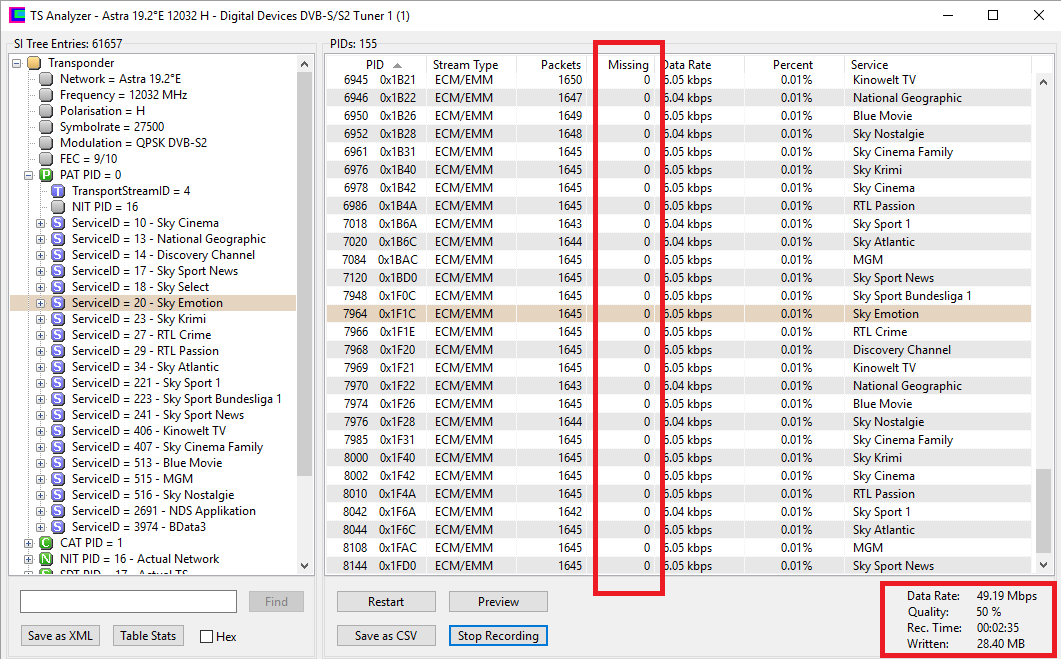1061x659 pixels.
Task: Select the PID 8144 0x1FD0 row
Action: (679, 566)
